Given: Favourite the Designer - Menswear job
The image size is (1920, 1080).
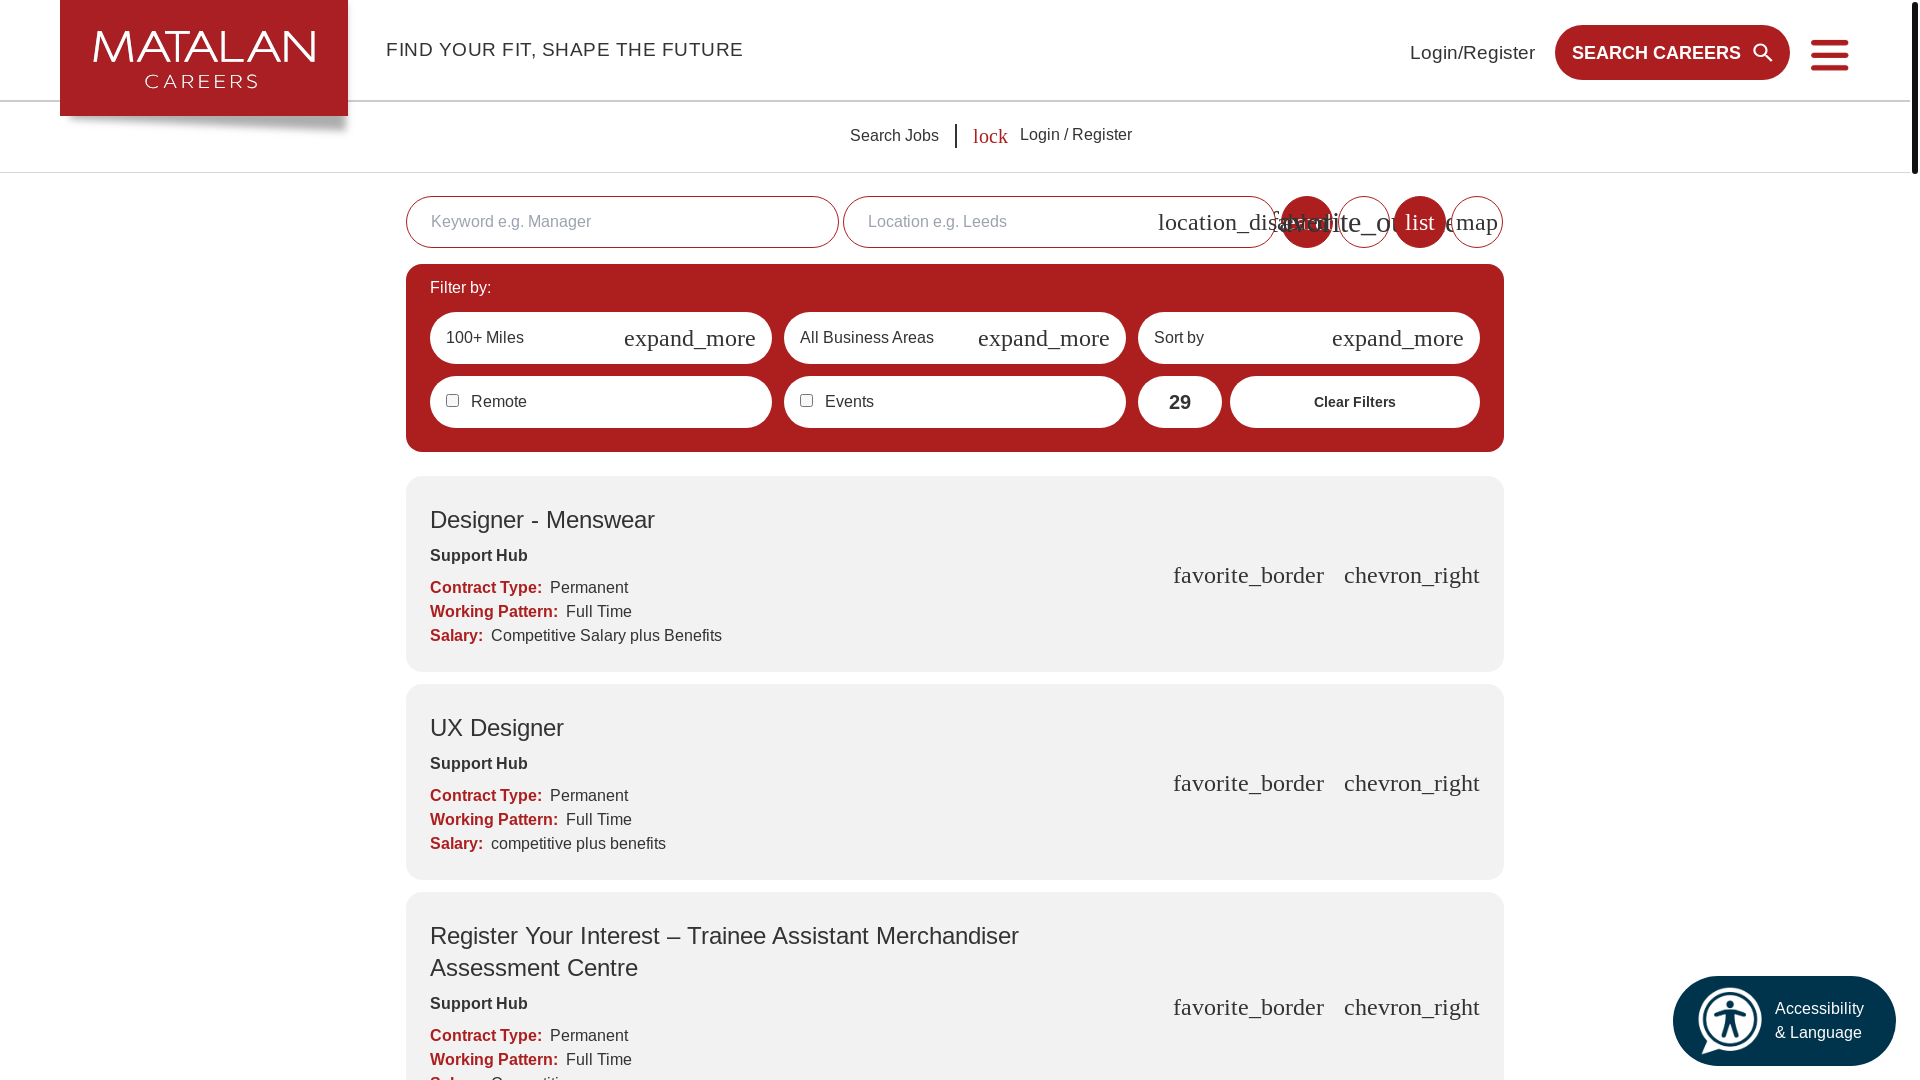Looking at the screenshot, I should tap(1248, 575).
